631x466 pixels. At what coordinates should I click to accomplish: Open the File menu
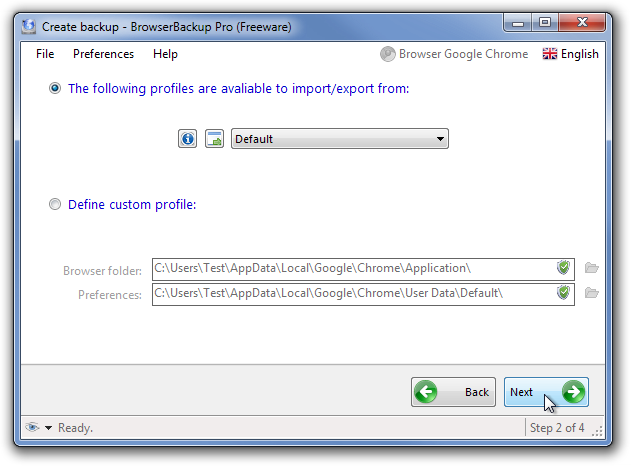(45, 54)
